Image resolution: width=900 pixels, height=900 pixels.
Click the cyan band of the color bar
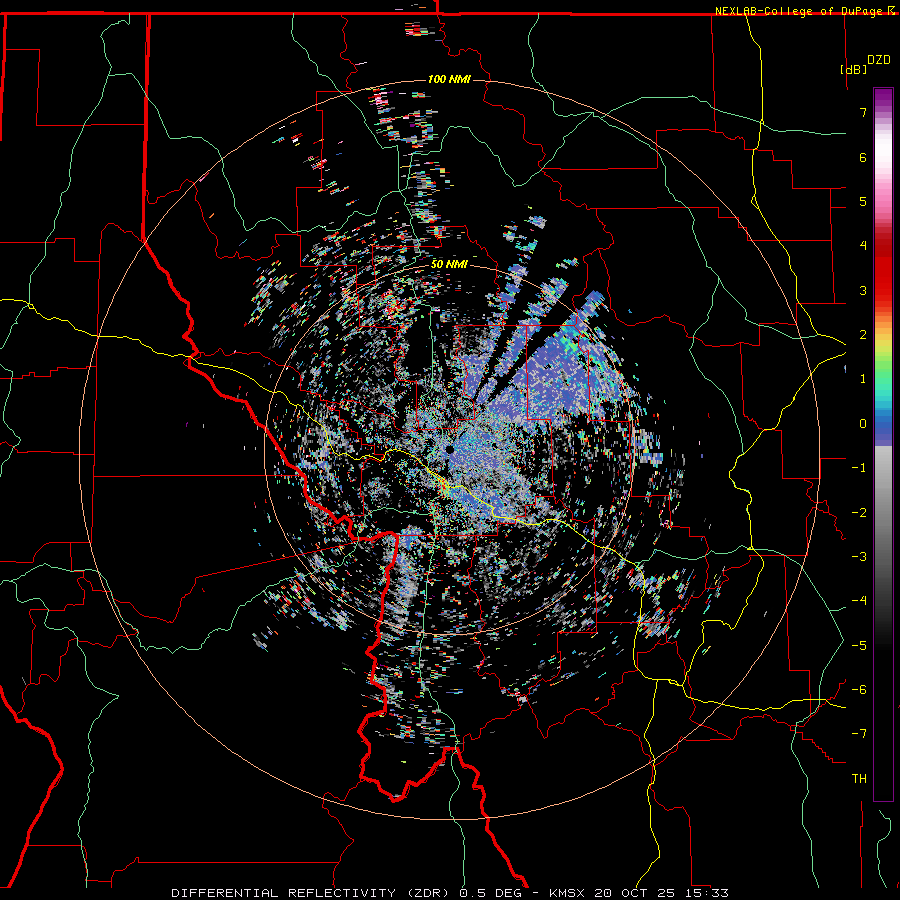pos(883,396)
